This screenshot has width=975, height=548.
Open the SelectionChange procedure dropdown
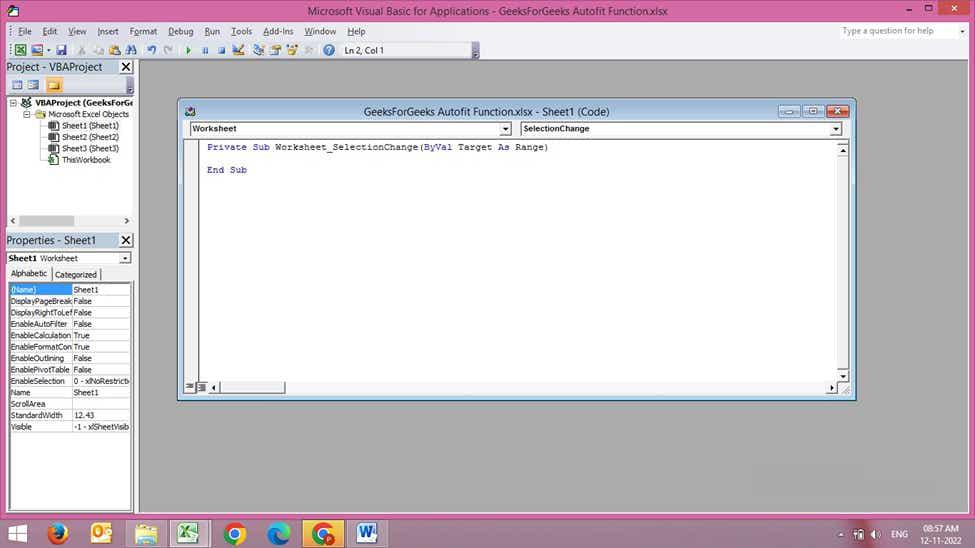[836, 129]
